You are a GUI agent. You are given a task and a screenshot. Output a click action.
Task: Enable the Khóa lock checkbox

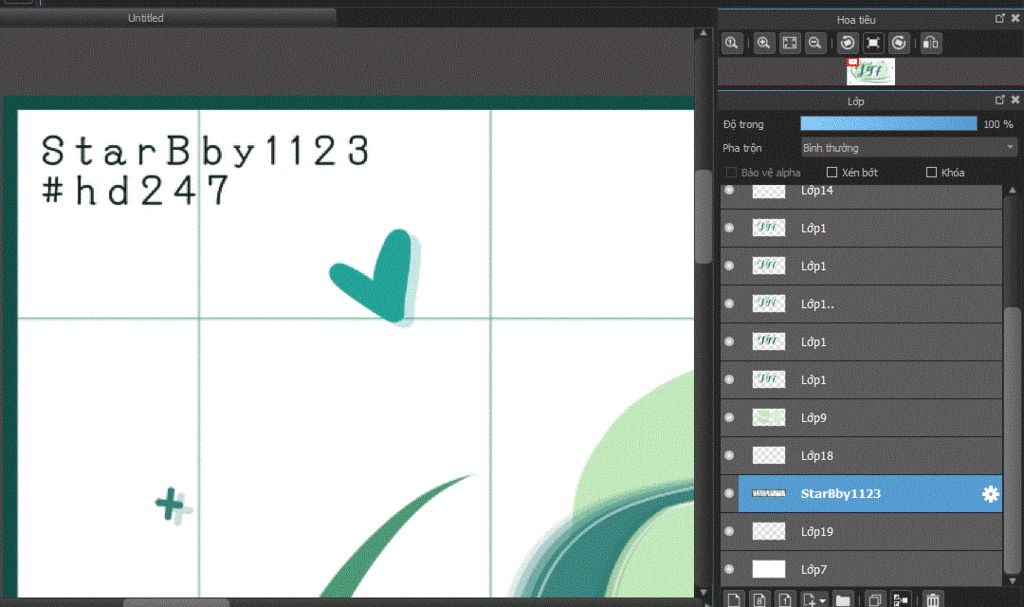click(x=931, y=172)
